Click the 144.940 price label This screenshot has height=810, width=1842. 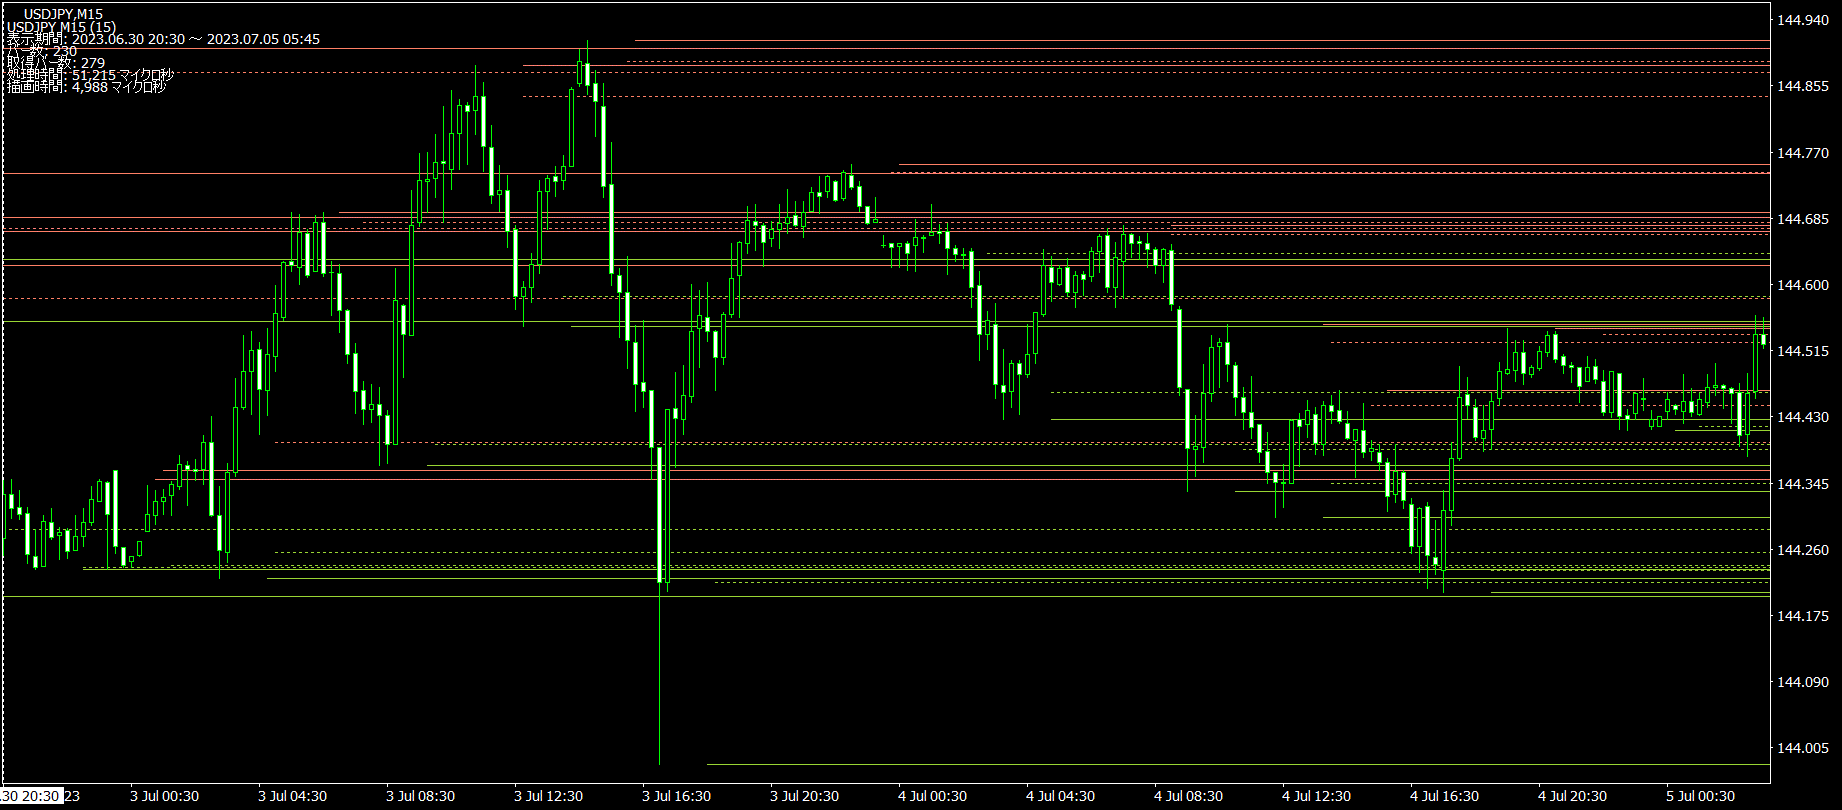(1803, 20)
